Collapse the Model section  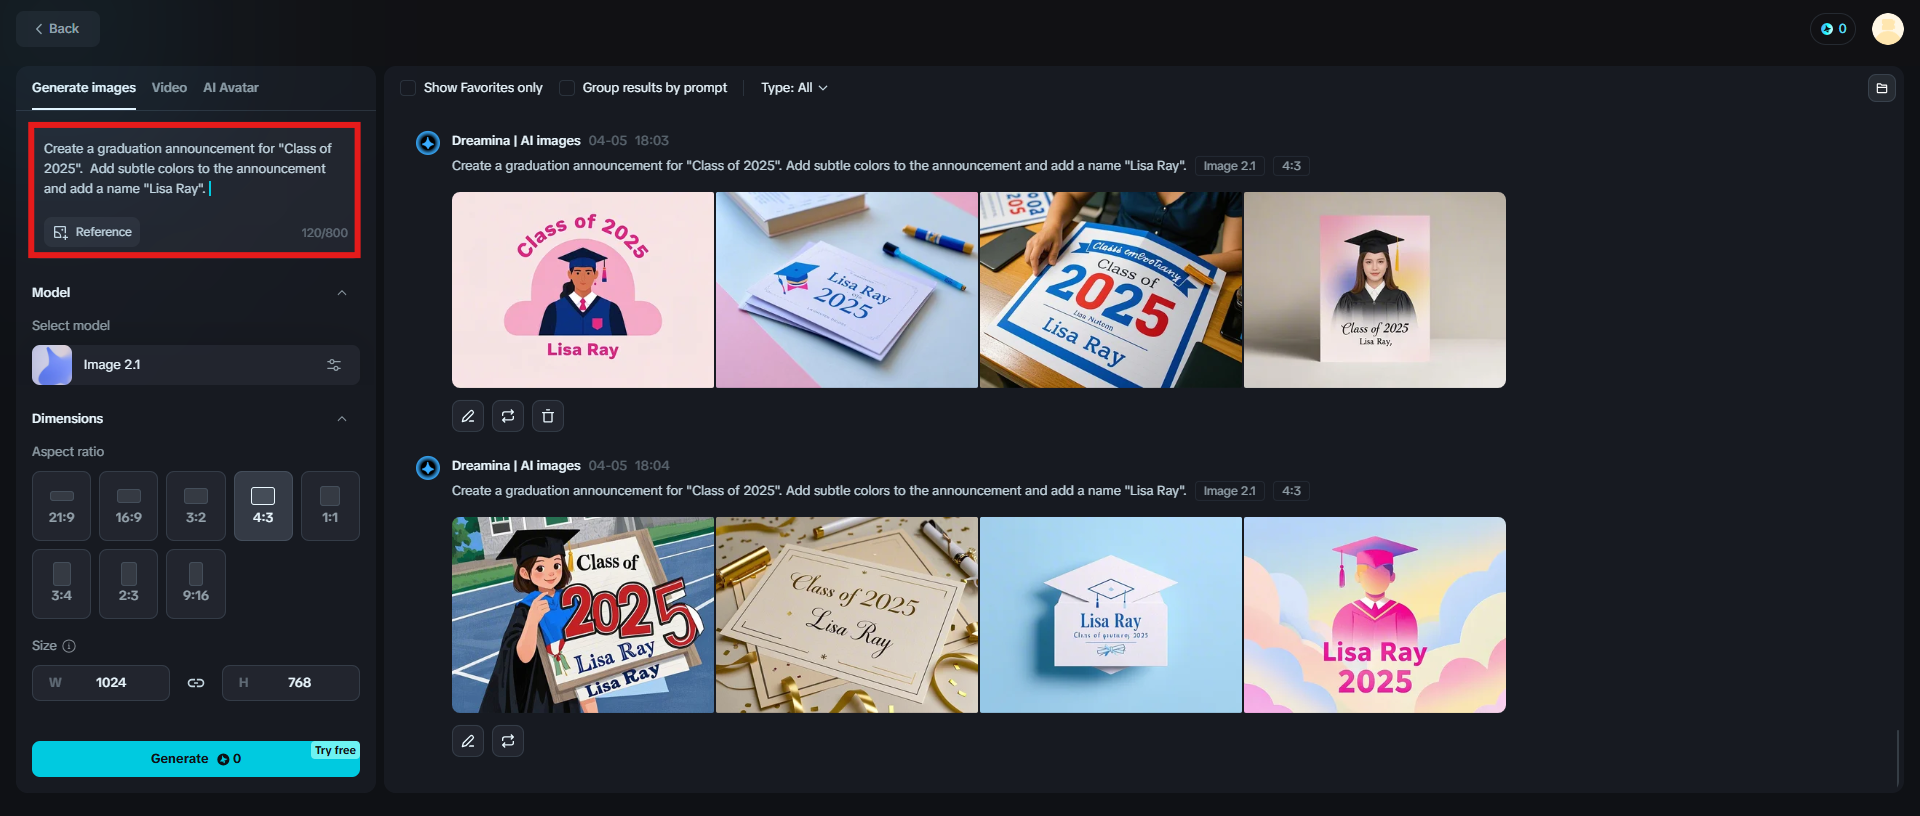click(342, 293)
